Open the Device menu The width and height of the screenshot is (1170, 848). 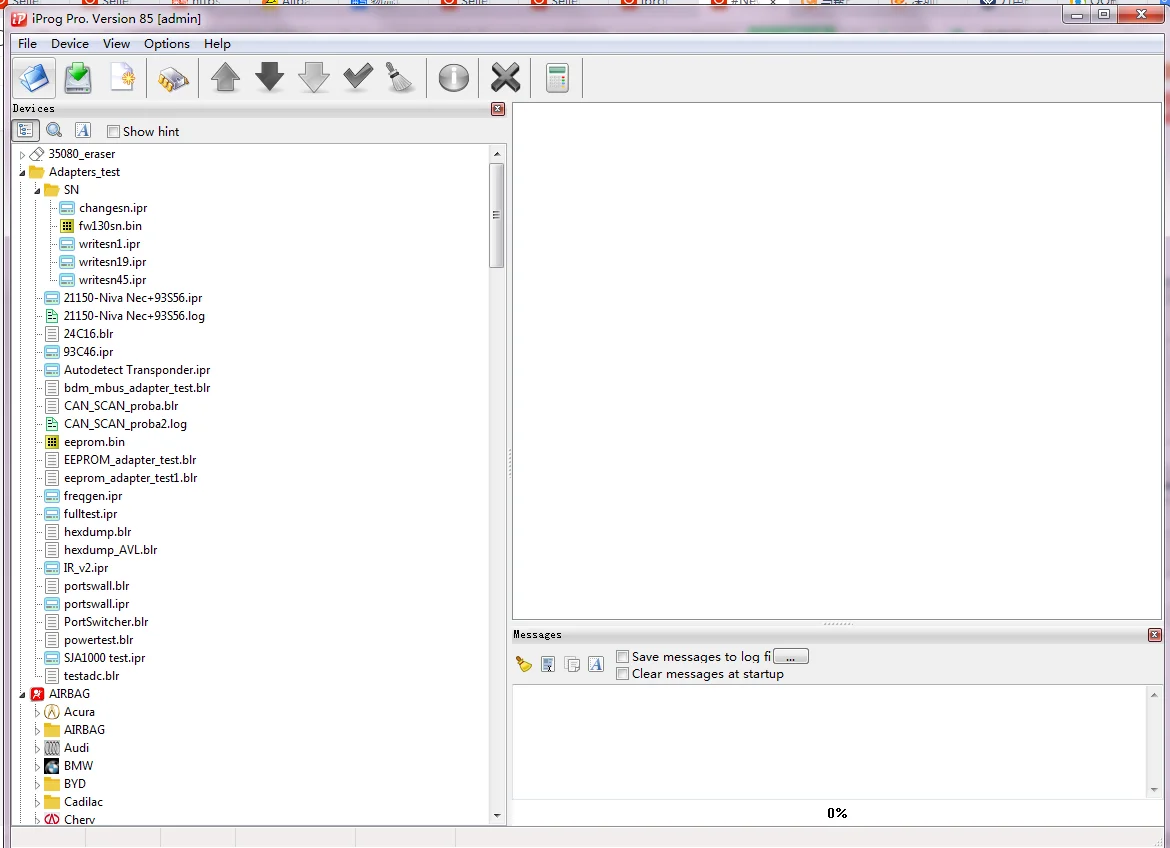[69, 43]
